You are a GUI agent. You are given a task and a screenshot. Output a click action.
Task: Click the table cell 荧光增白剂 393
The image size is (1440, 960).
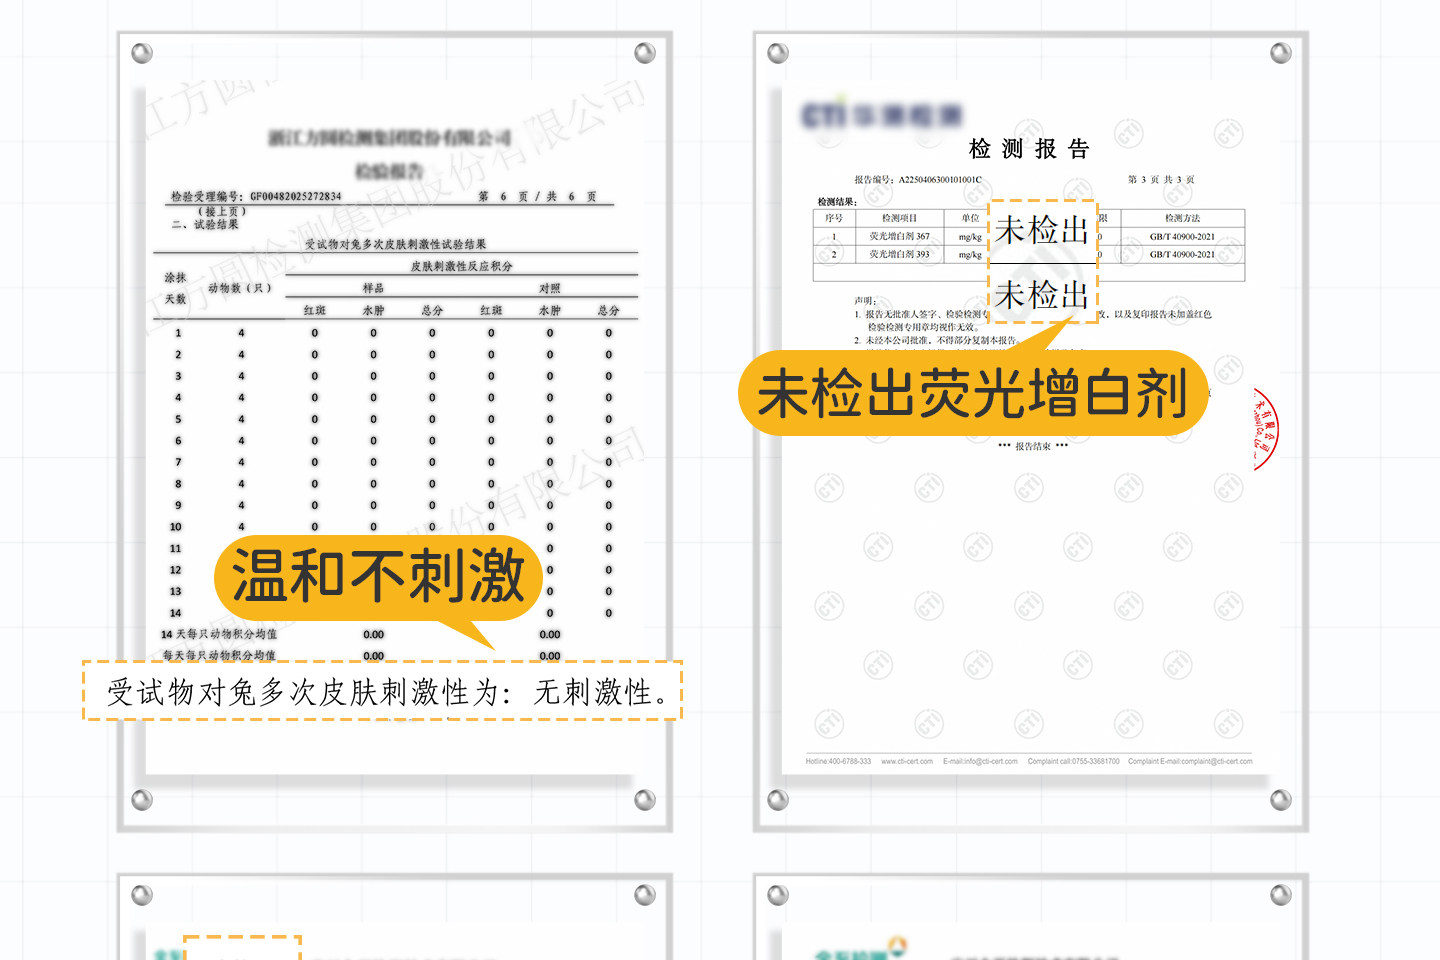tap(899, 254)
